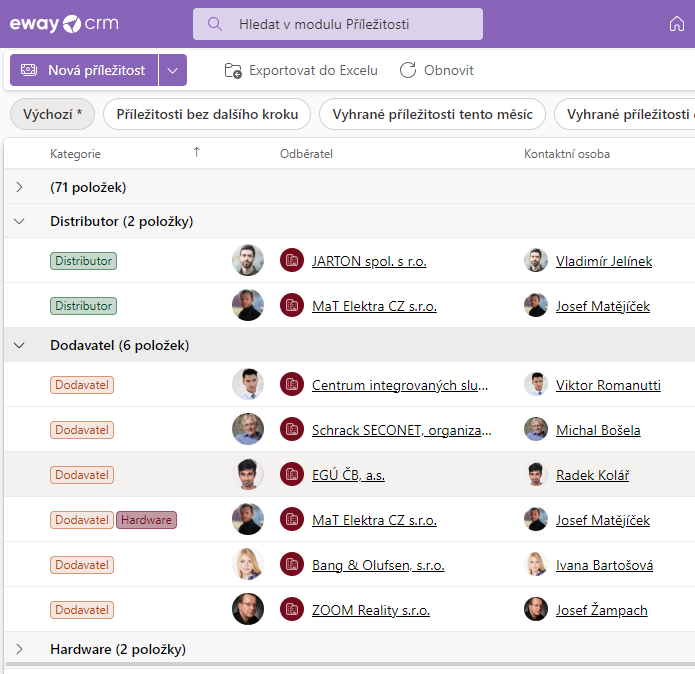This screenshot has width=695, height=674.
Task: Click the sort arrow in Kategorie column
Action: (x=196, y=153)
